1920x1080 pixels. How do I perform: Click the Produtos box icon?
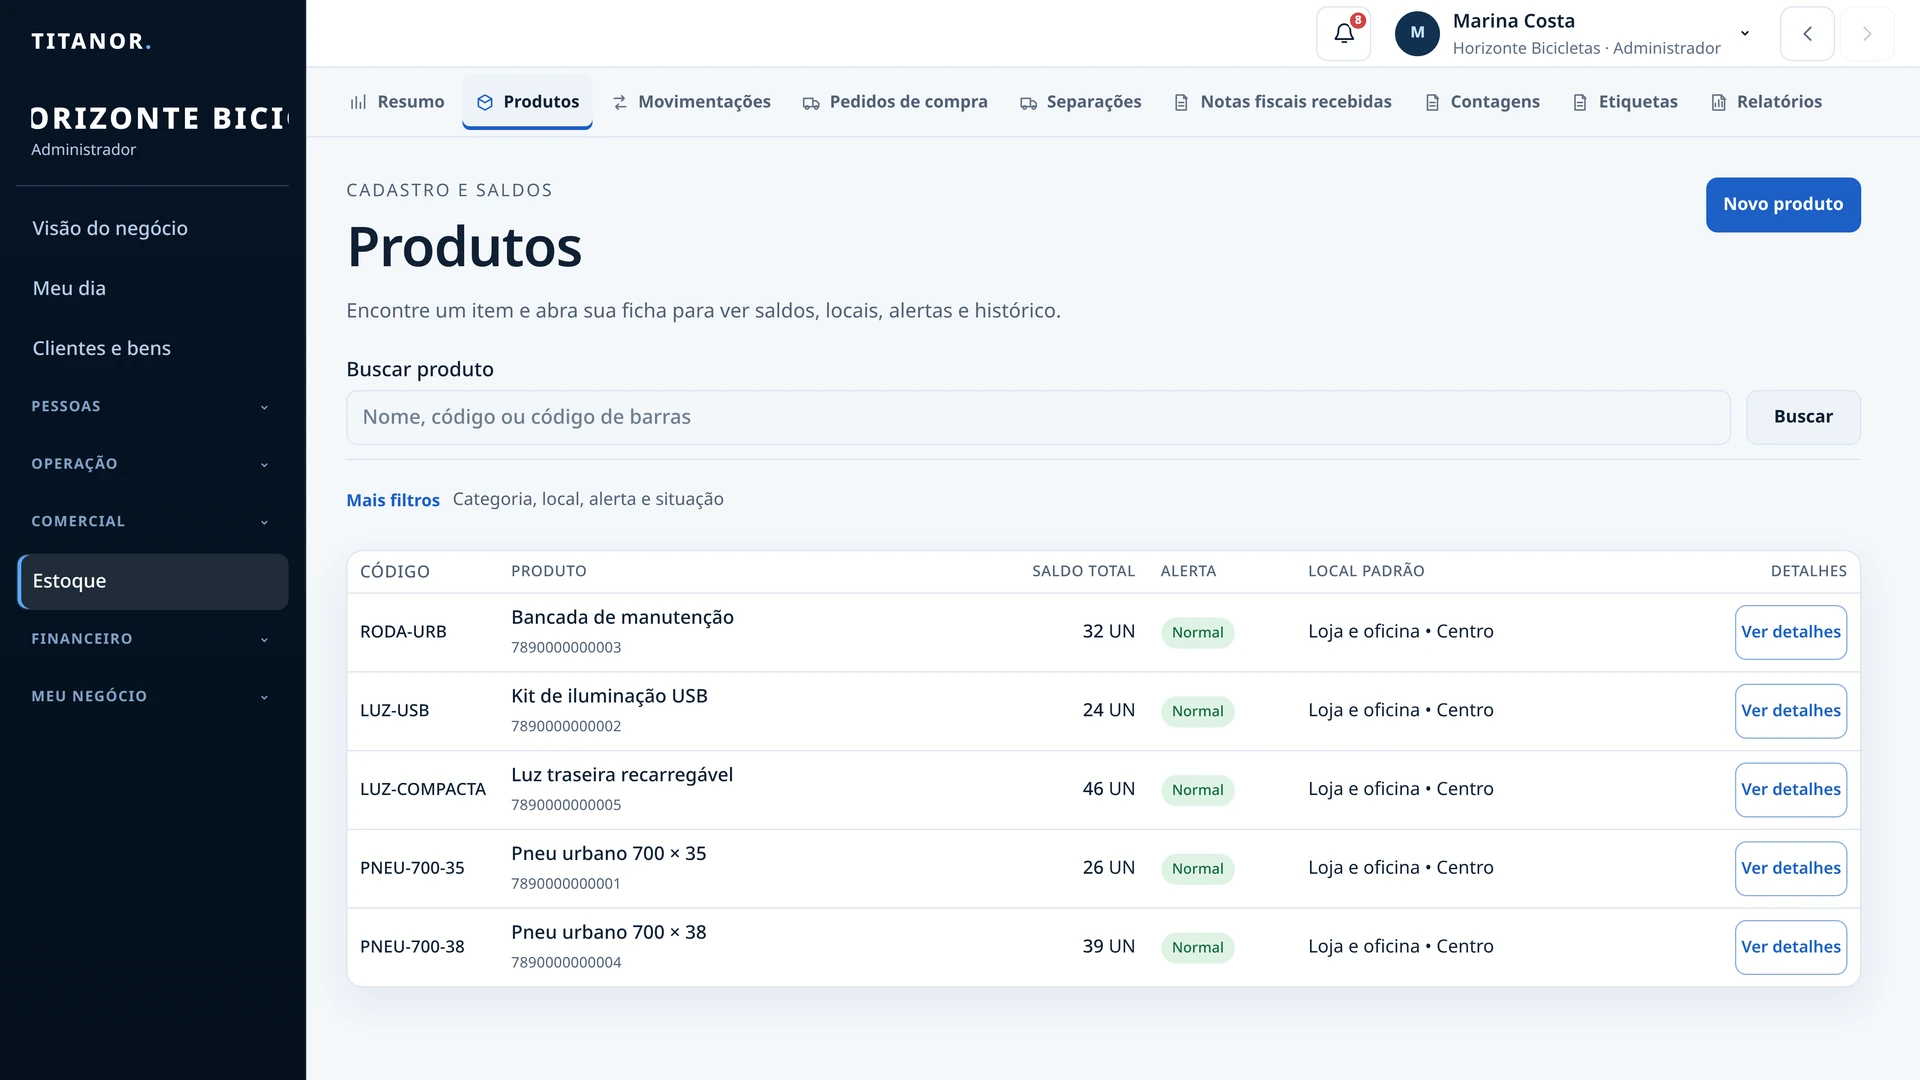pyautogui.click(x=485, y=102)
